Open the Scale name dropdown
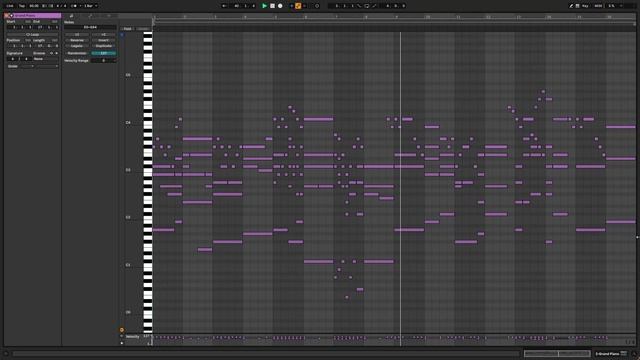The width and height of the screenshot is (640, 360). tap(47, 66)
